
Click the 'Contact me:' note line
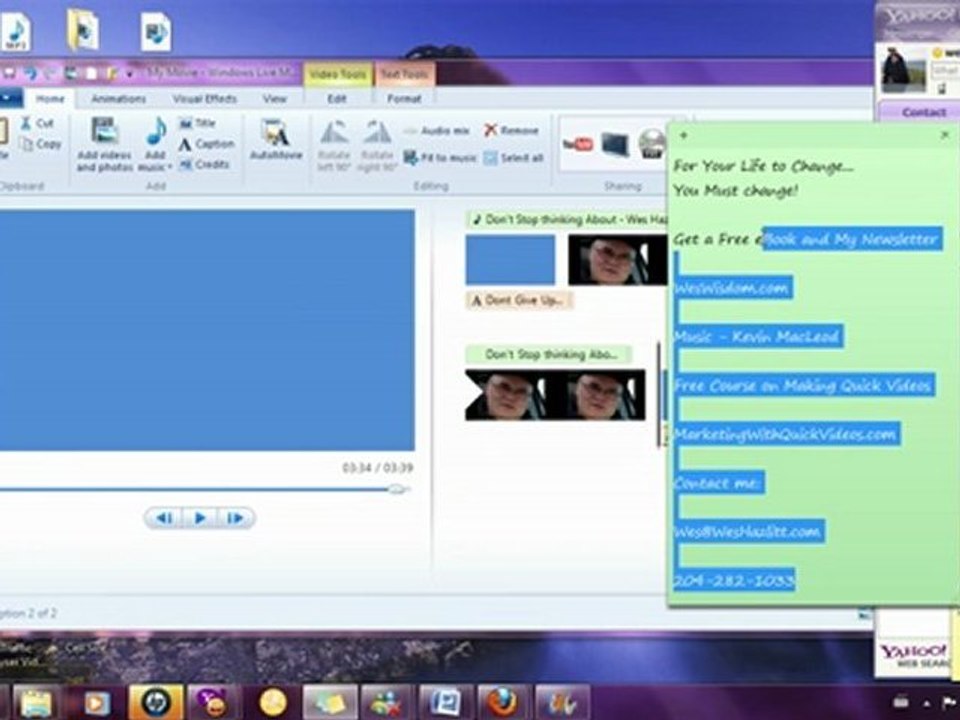(x=718, y=483)
